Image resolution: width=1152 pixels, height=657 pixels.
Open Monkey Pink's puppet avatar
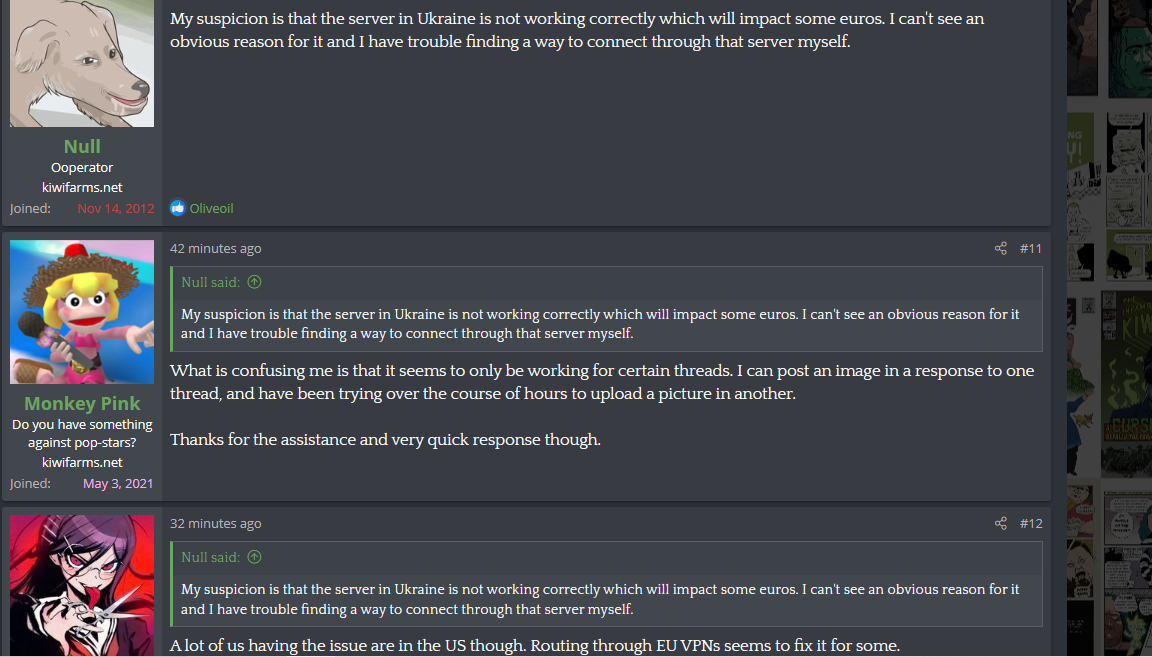[82, 312]
